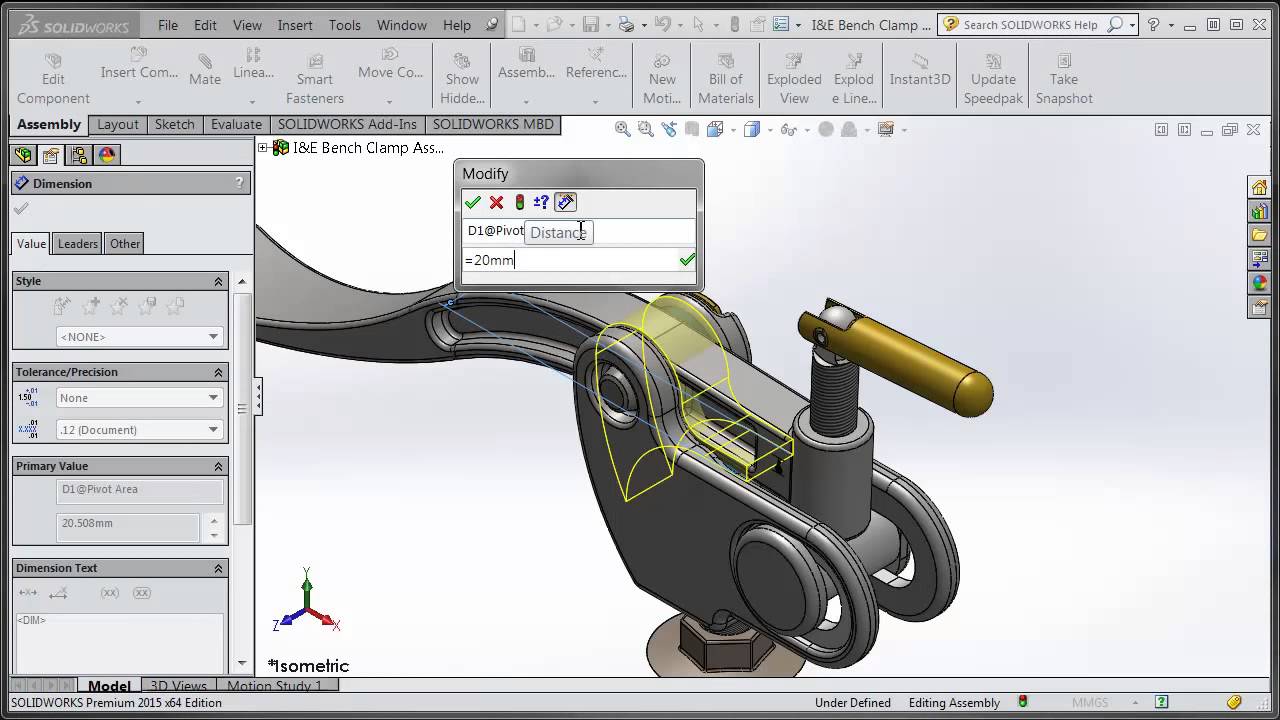
Task: Select the Evaluate CommandManager tab
Action: pyautogui.click(x=237, y=125)
